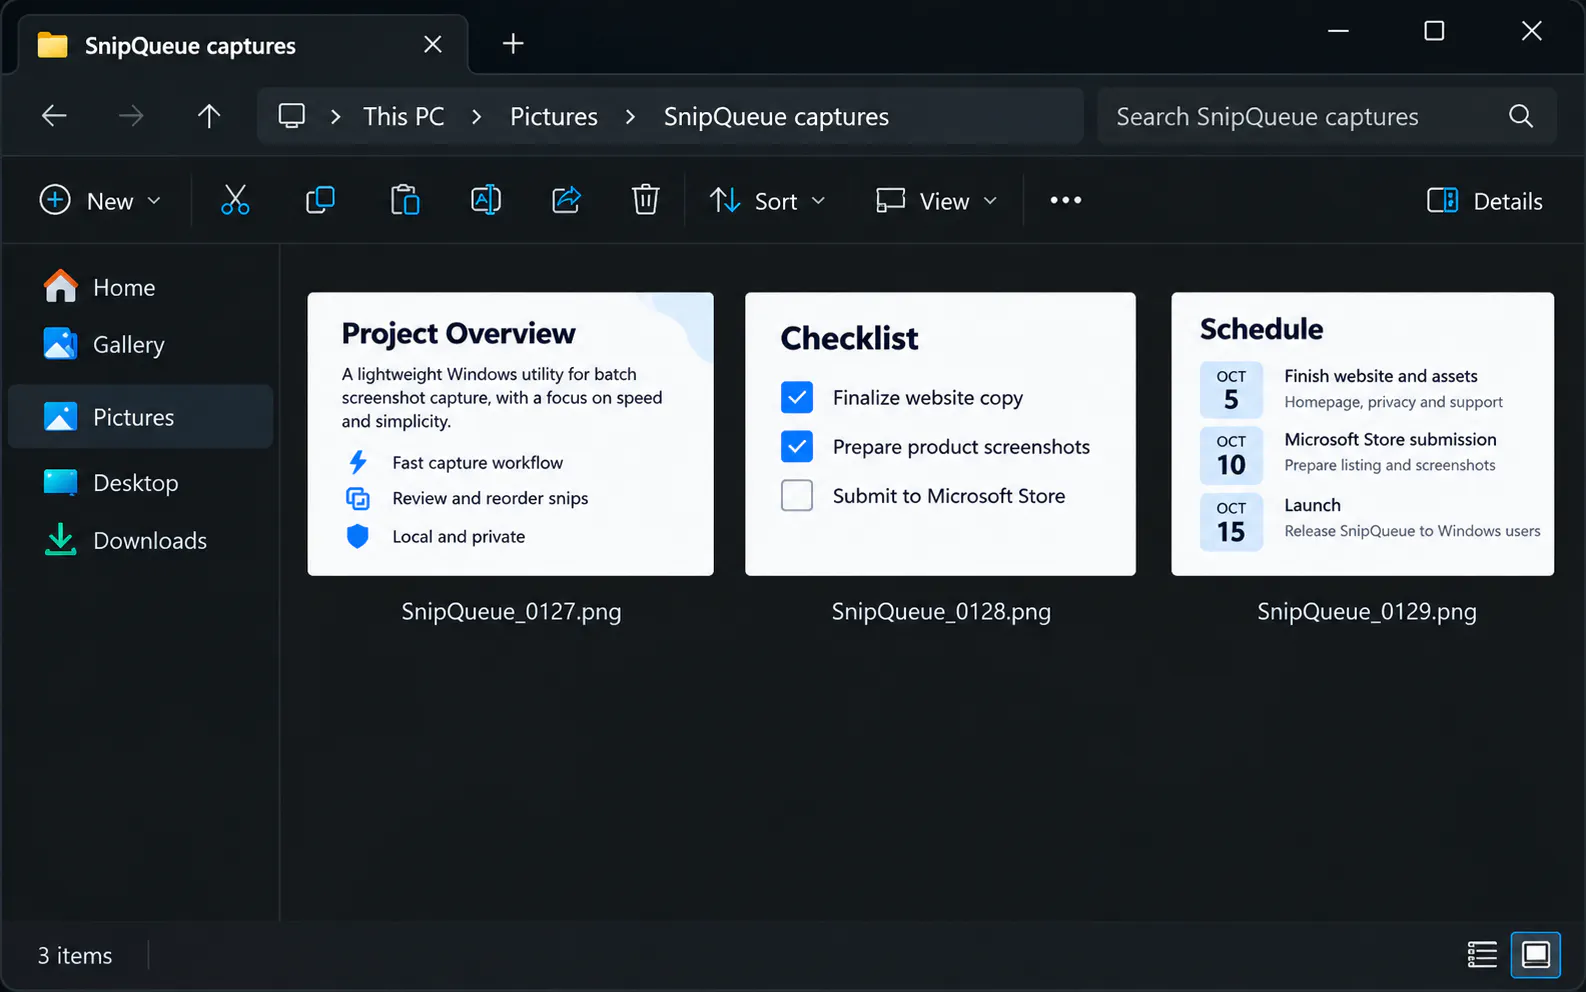Viewport: 1586px width, 992px height.
Task: Click the Share icon in toolbar
Action: click(567, 200)
